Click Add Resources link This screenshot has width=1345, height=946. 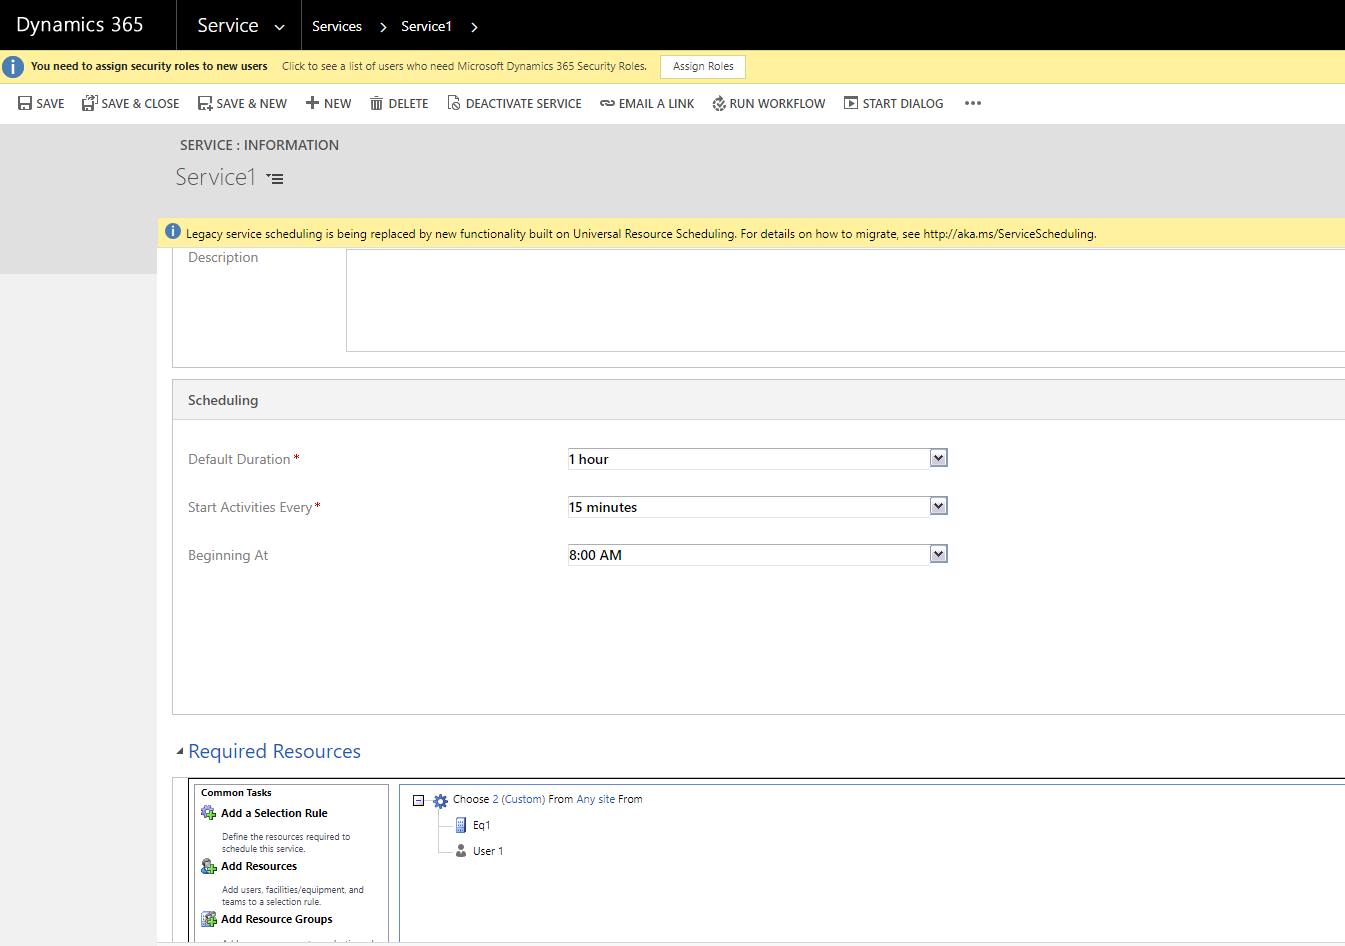pos(259,866)
